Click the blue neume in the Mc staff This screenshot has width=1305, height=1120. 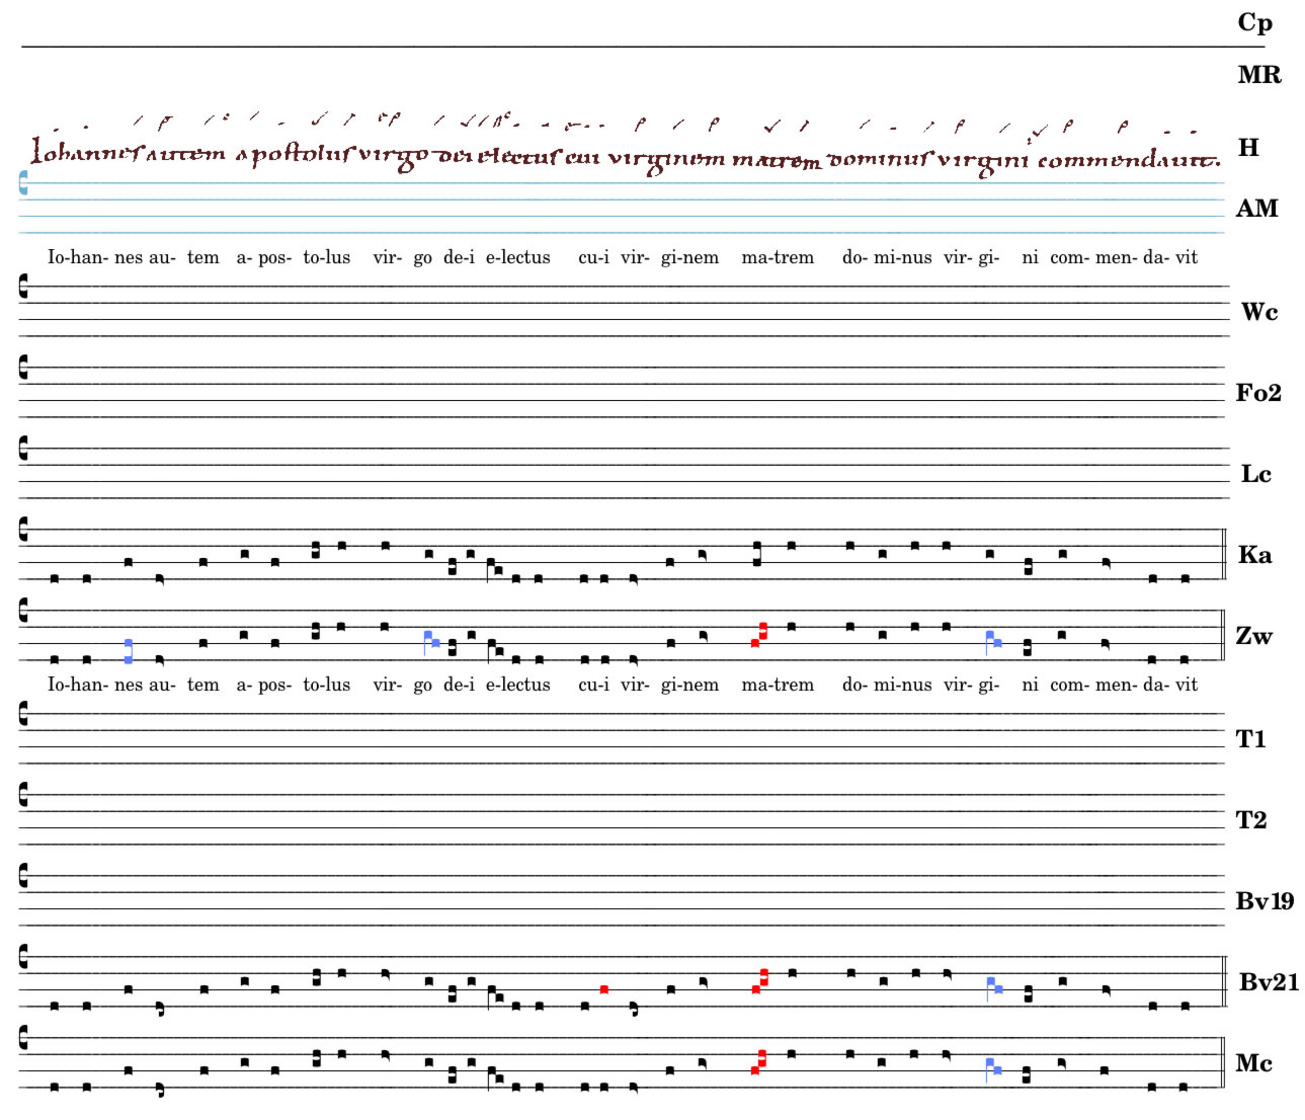click(x=992, y=1068)
